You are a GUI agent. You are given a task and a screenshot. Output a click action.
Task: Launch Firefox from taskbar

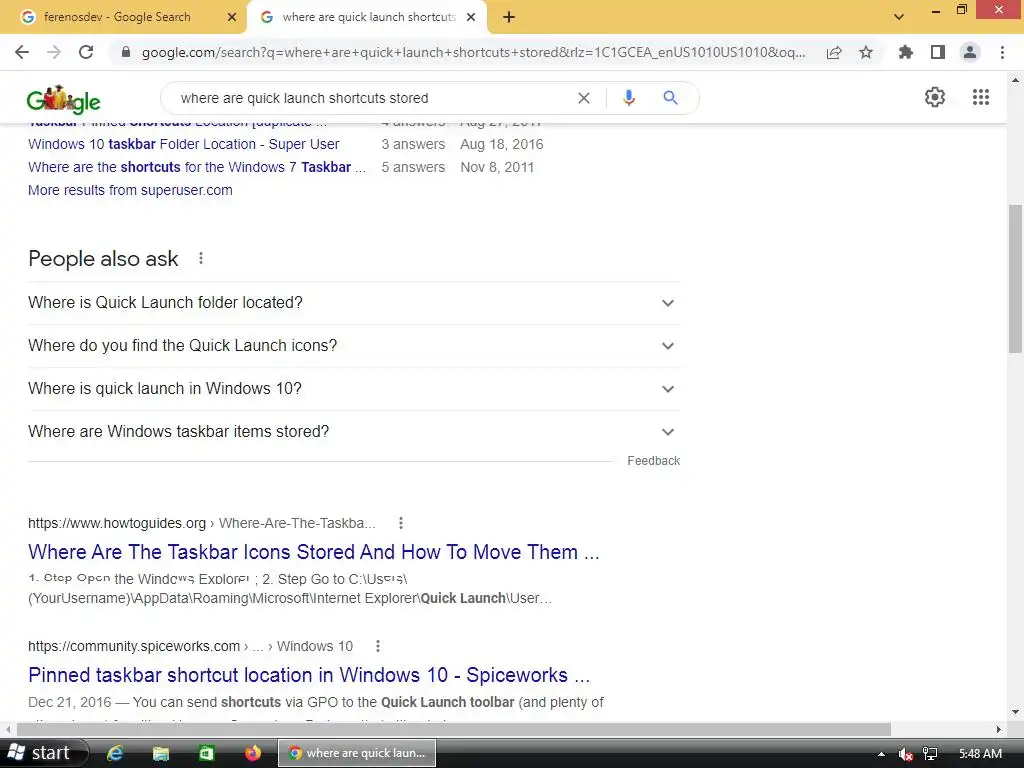[x=253, y=753]
